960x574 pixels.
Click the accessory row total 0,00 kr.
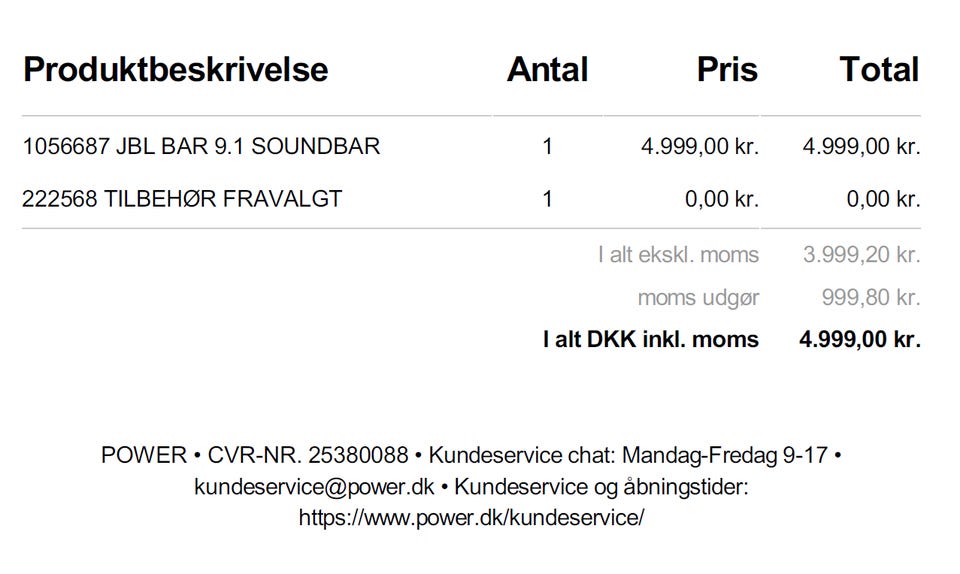pyautogui.click(x=883, y=199)
